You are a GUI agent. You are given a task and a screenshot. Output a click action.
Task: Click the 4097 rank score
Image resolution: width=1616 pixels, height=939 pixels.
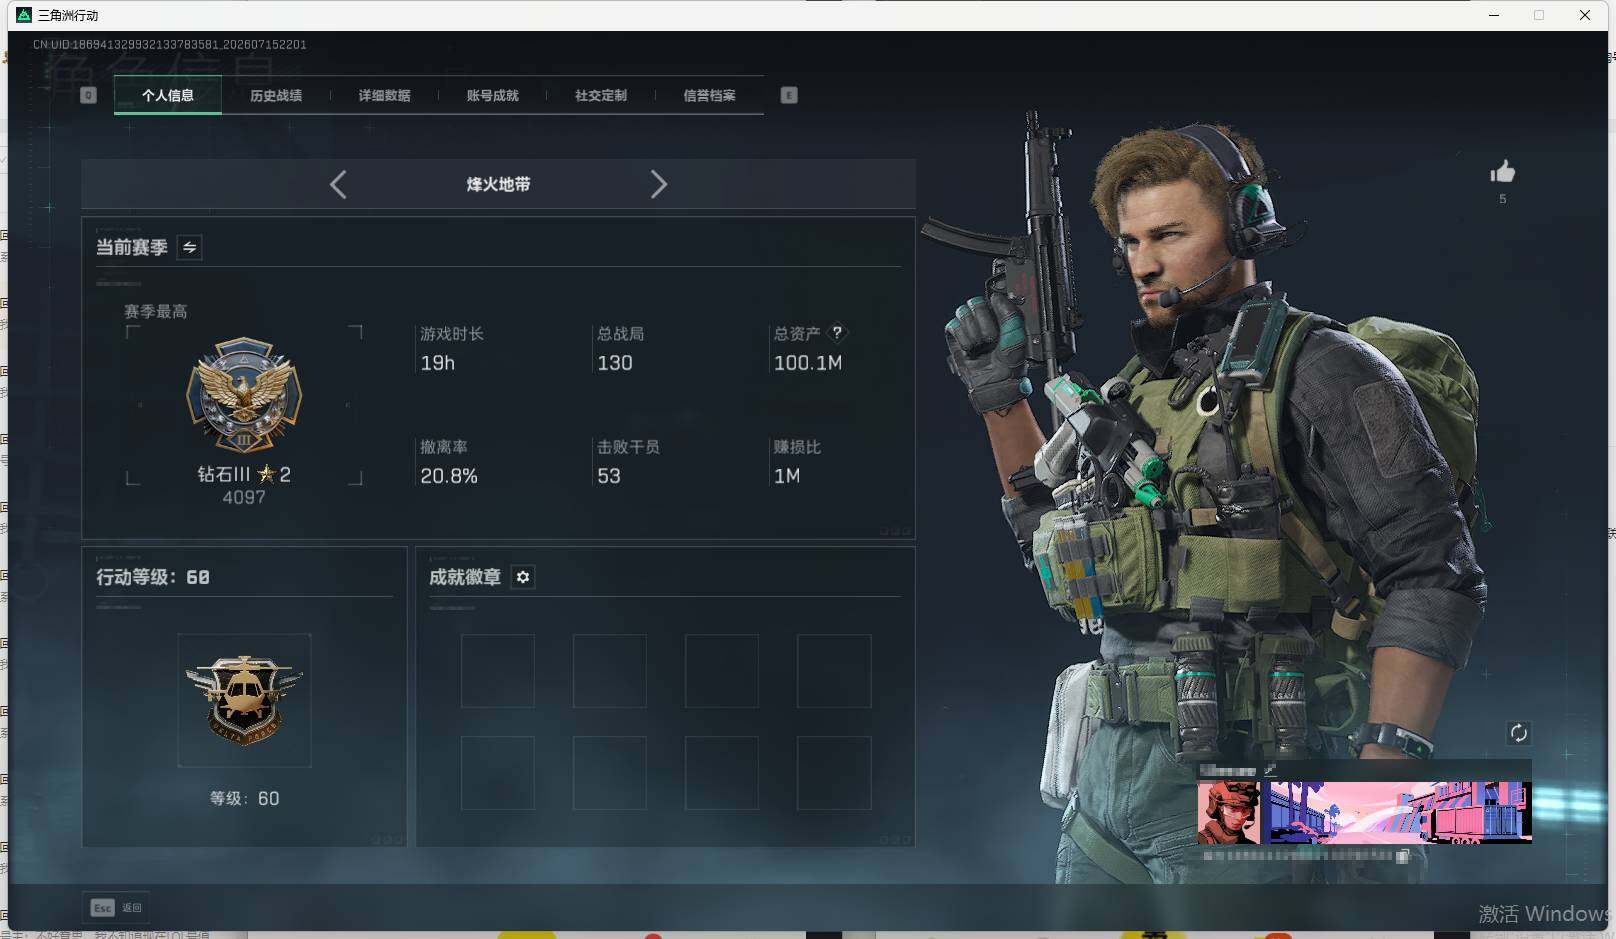point(244,497)
